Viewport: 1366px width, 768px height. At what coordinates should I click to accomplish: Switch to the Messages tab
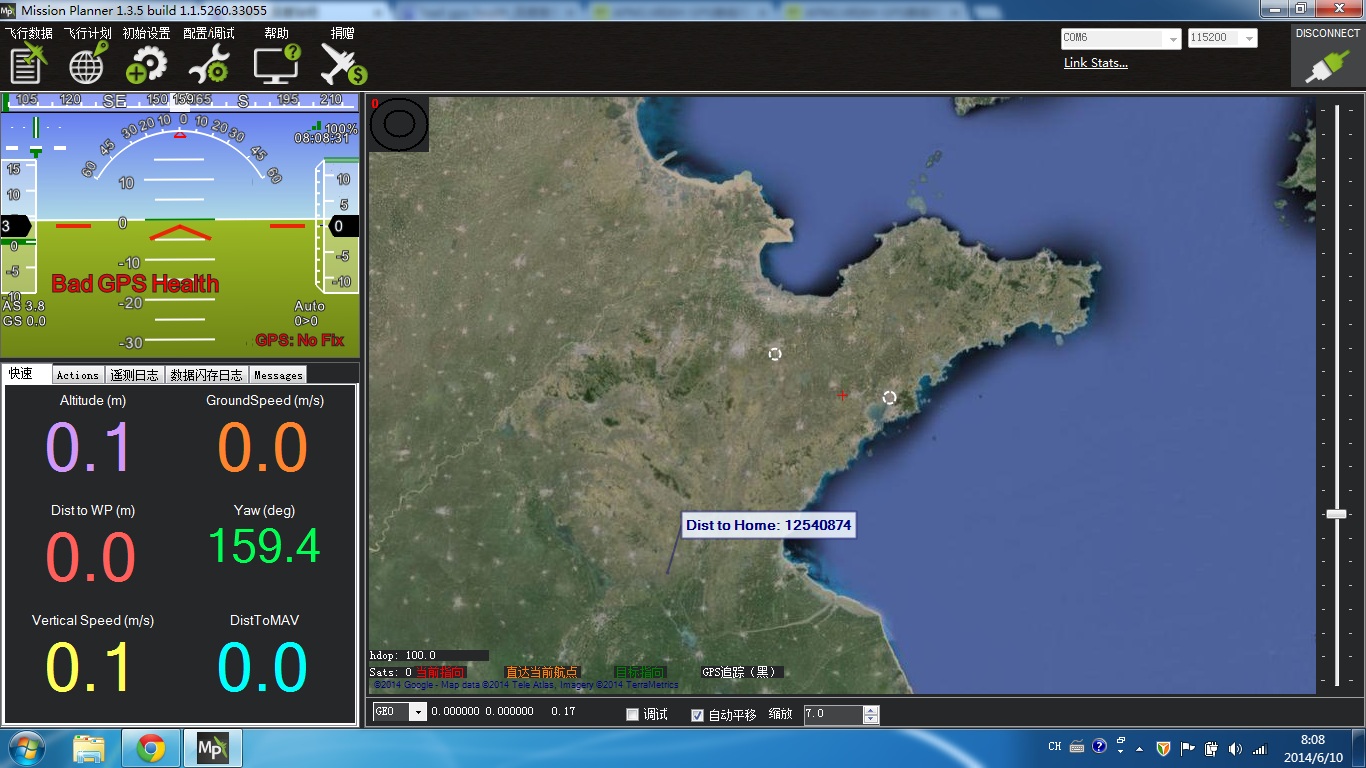[278, 375]
